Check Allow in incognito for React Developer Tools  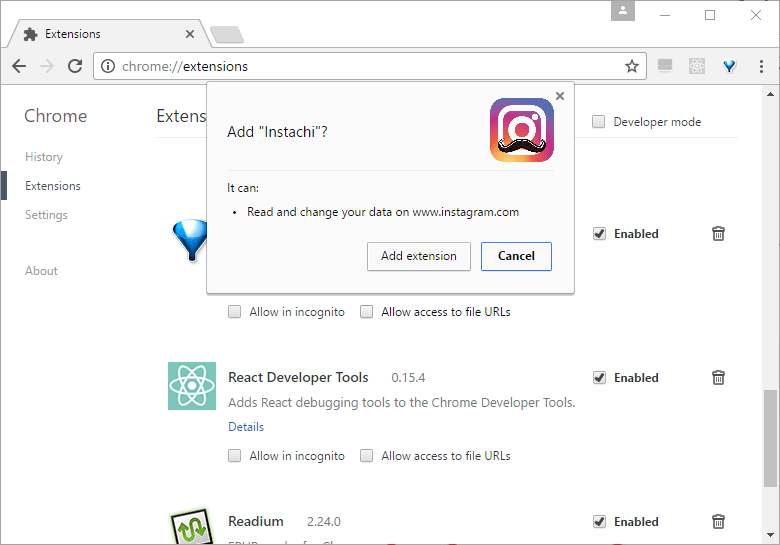[234, 455]
